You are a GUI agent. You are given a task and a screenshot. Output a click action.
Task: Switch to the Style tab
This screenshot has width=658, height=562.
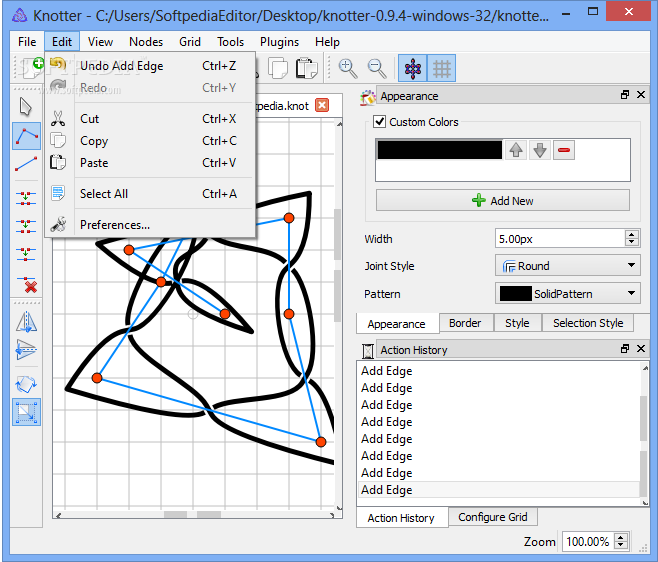click(x=517, y=323)
